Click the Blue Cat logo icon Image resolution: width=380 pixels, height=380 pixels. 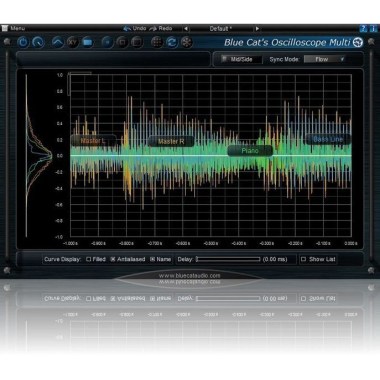click(x=358, y=42)
